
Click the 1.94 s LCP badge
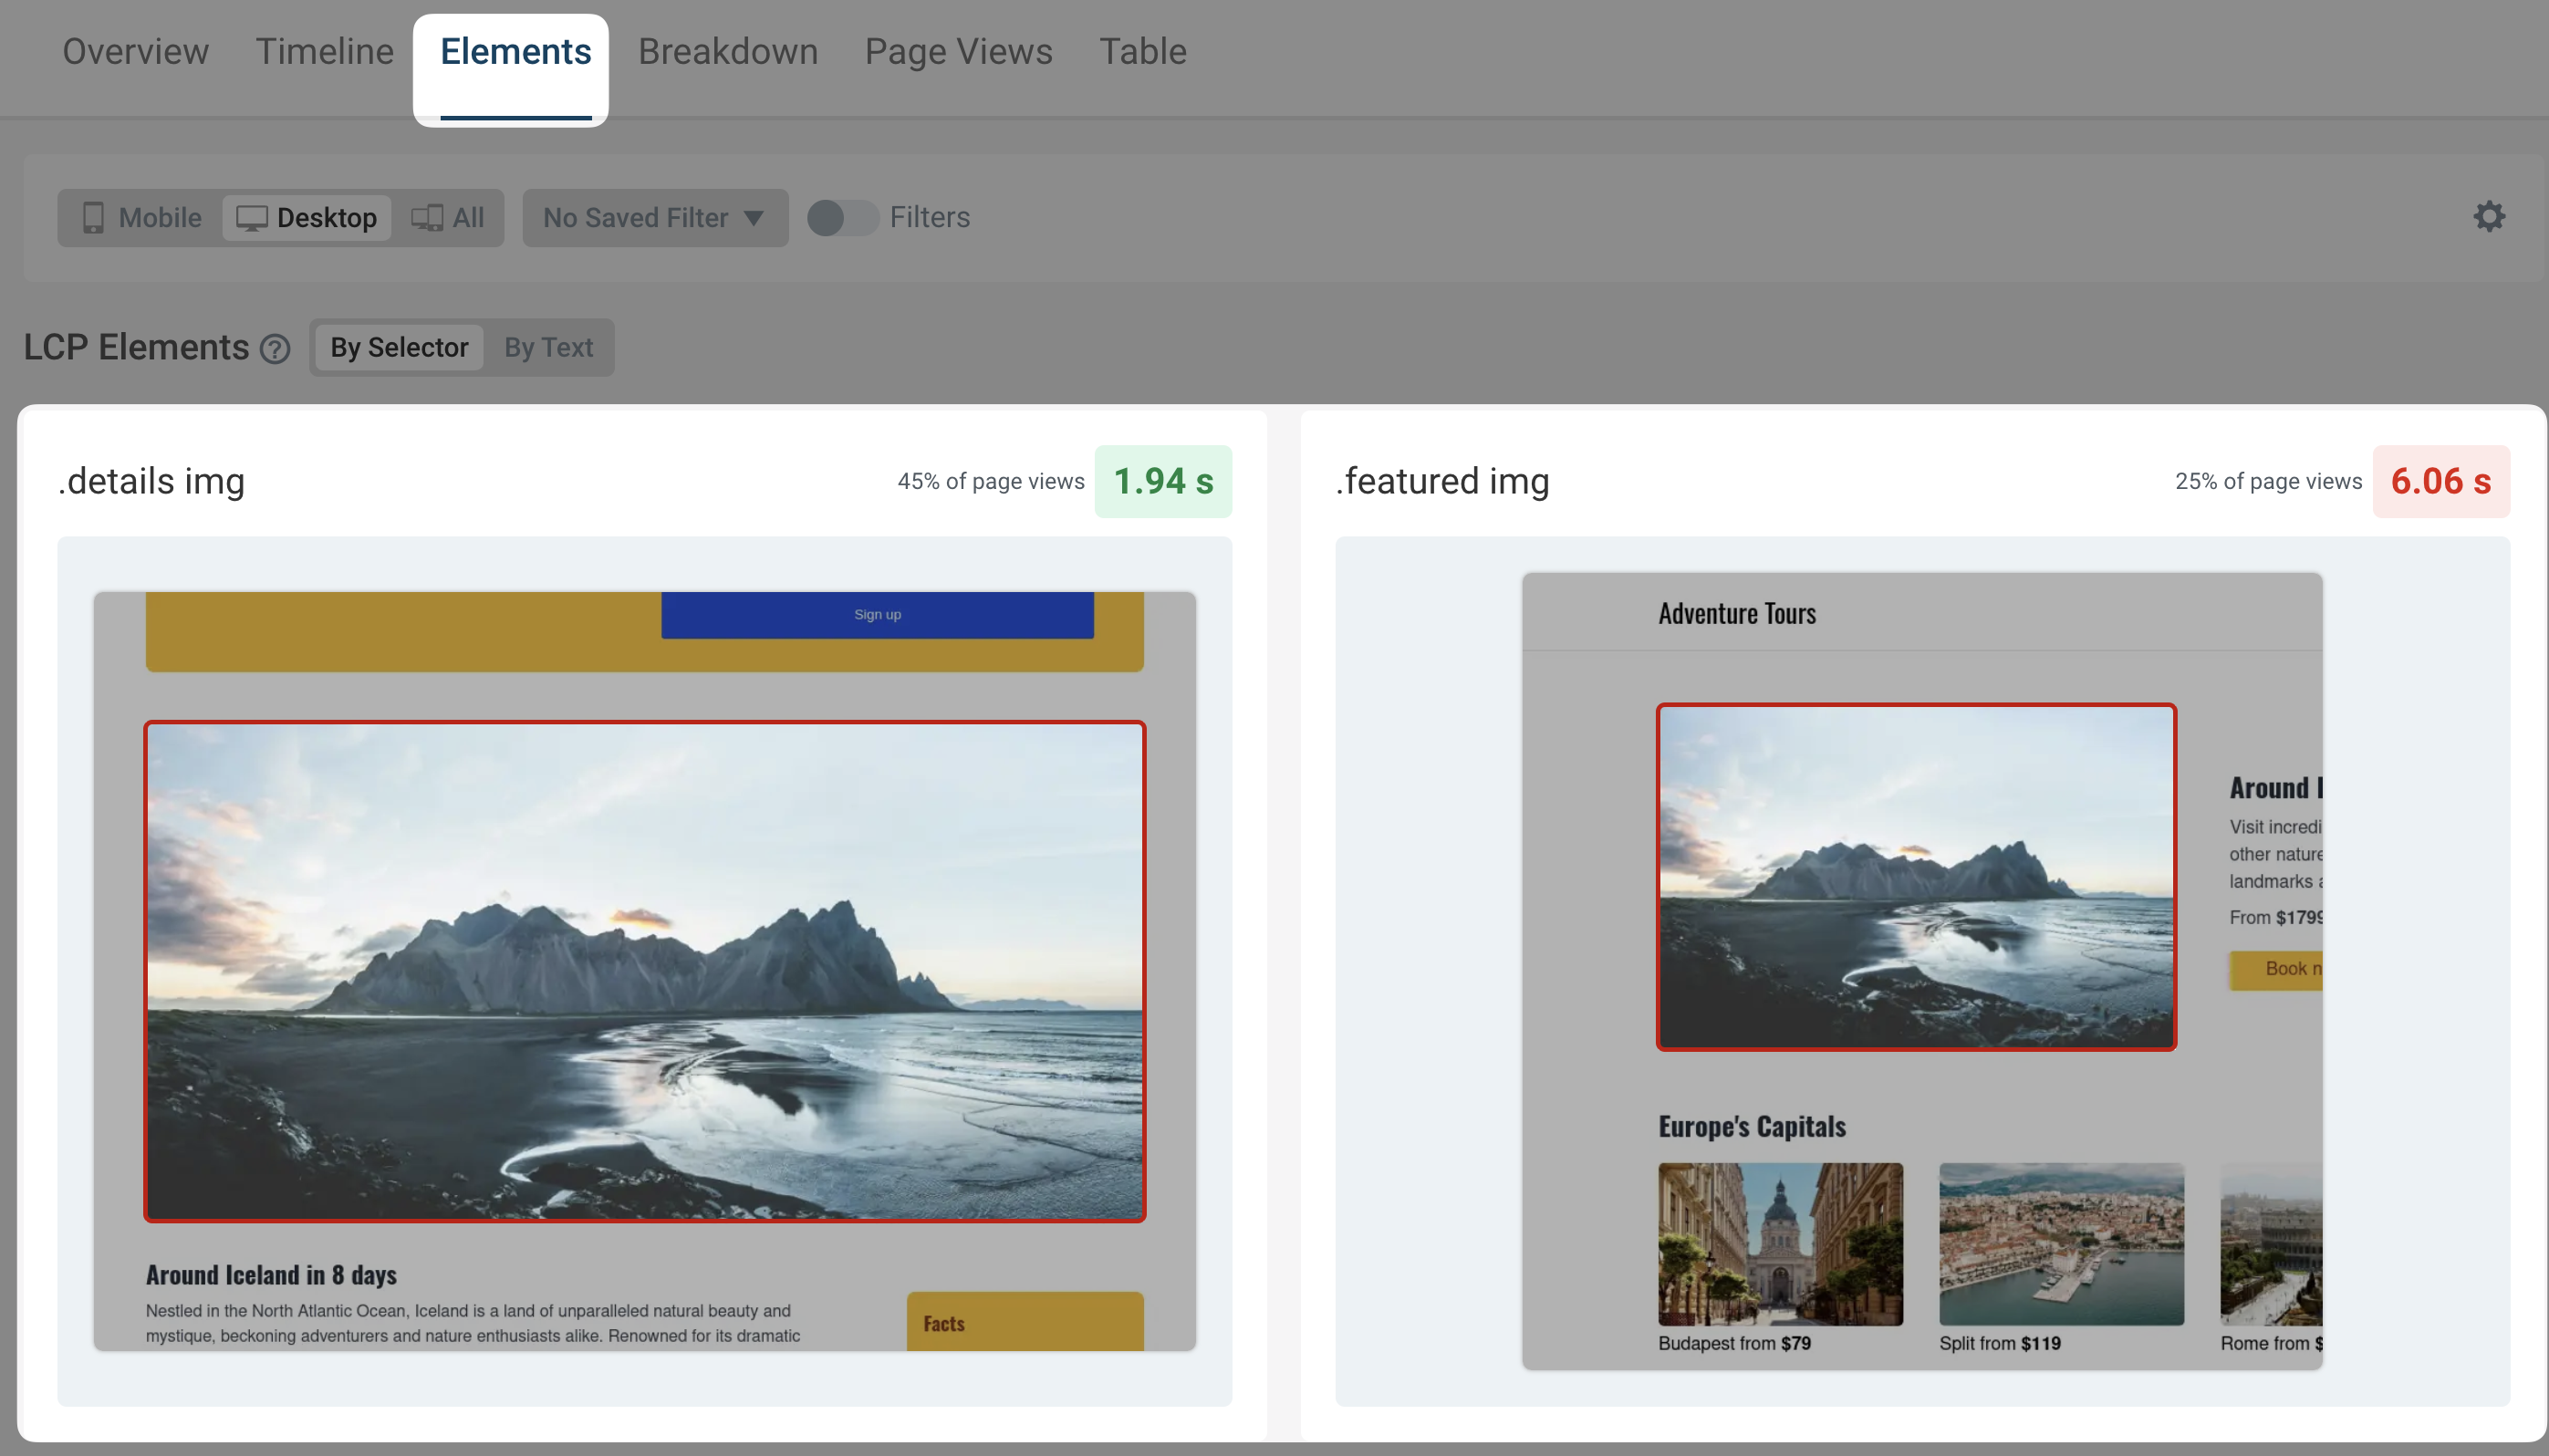click(x=1163, y=481)
